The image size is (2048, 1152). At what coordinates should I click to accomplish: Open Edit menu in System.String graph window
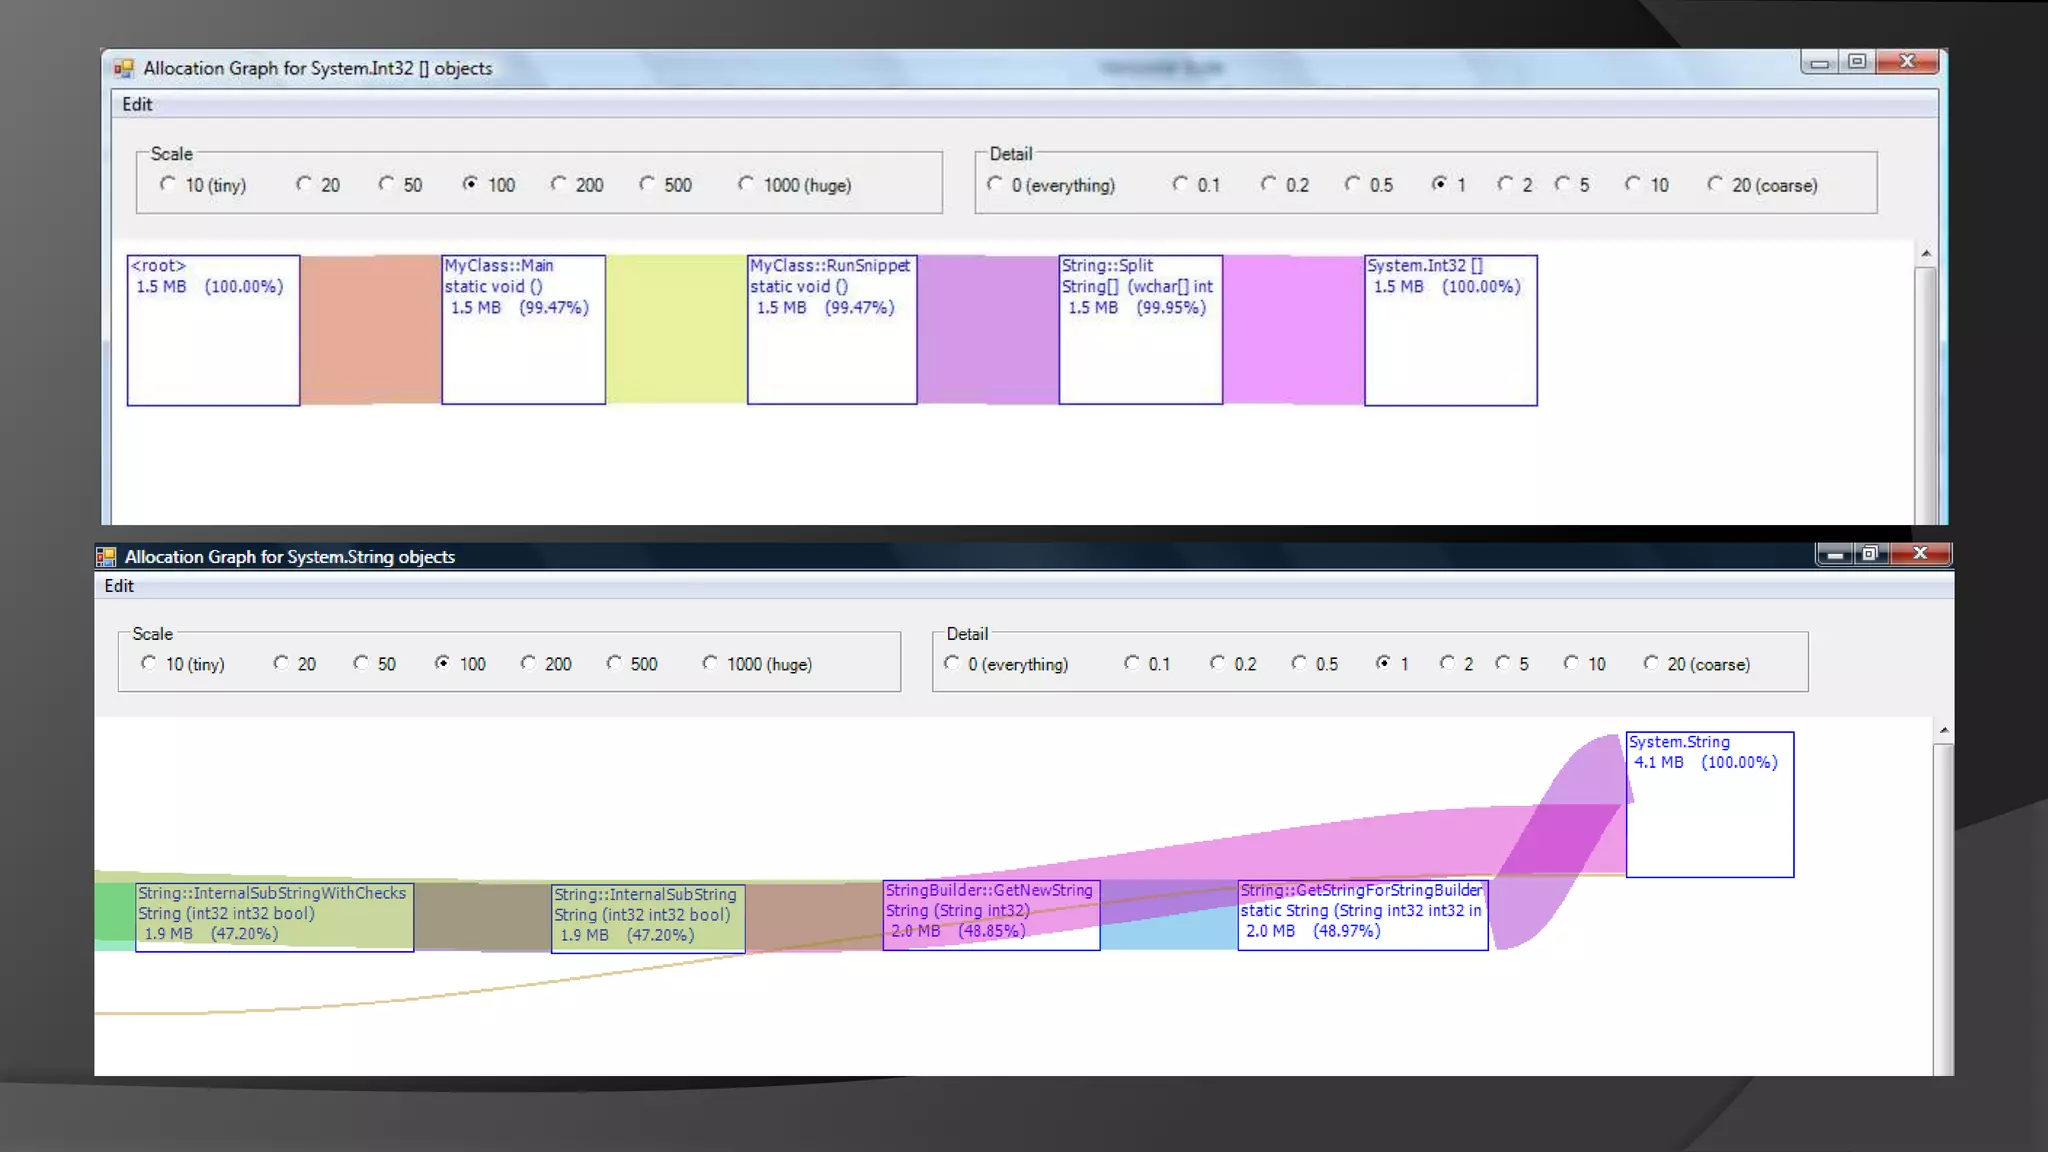click(119, 586)
